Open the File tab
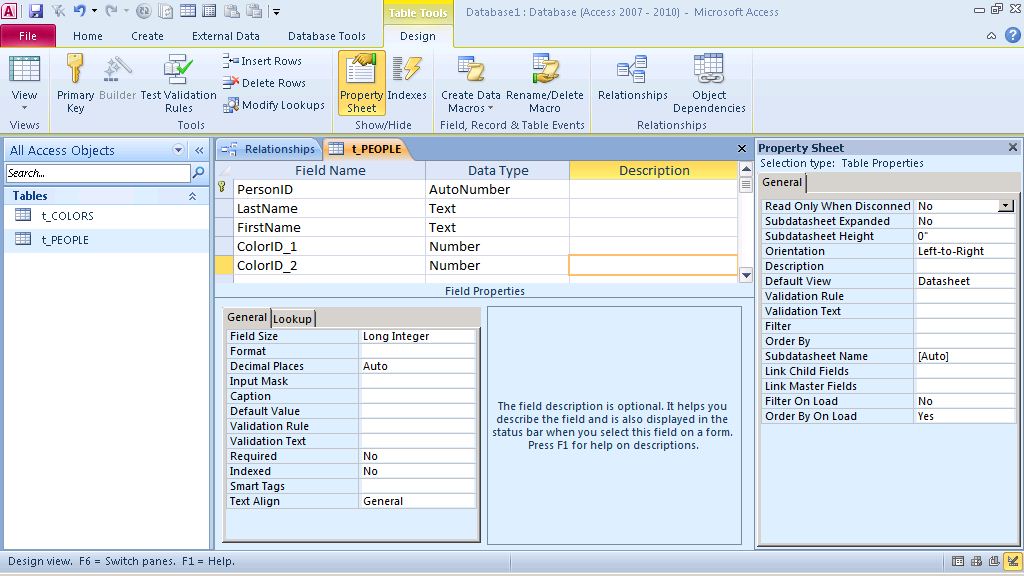1024x576 pixels. click(x=28, y=36)
